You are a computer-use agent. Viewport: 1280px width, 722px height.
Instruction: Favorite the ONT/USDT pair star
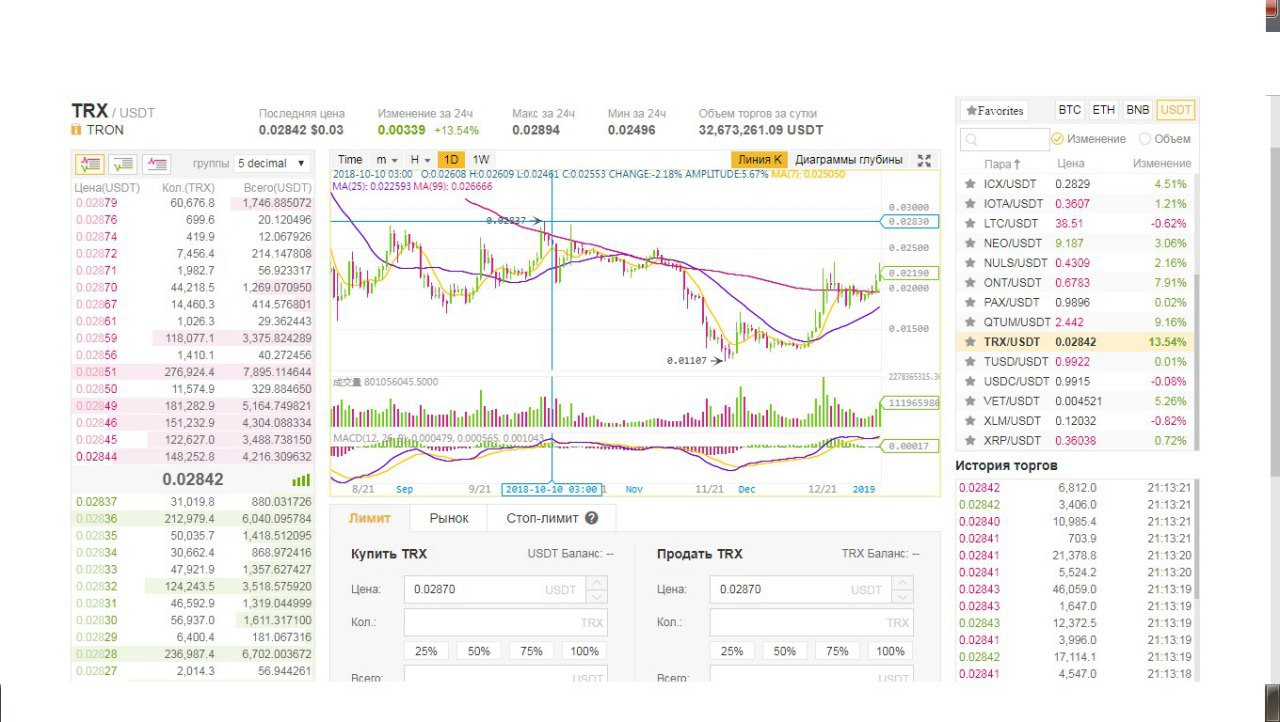pos(969,282)
